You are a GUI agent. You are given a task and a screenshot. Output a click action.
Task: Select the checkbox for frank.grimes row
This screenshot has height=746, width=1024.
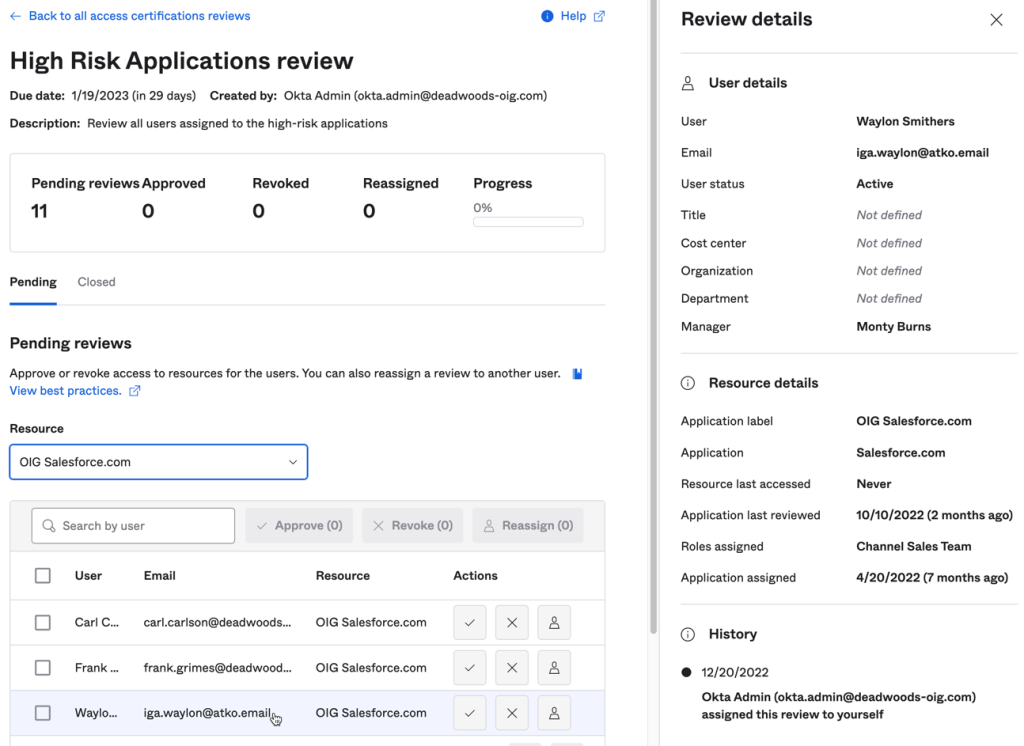pyautogui.click(x=43, y=668)
